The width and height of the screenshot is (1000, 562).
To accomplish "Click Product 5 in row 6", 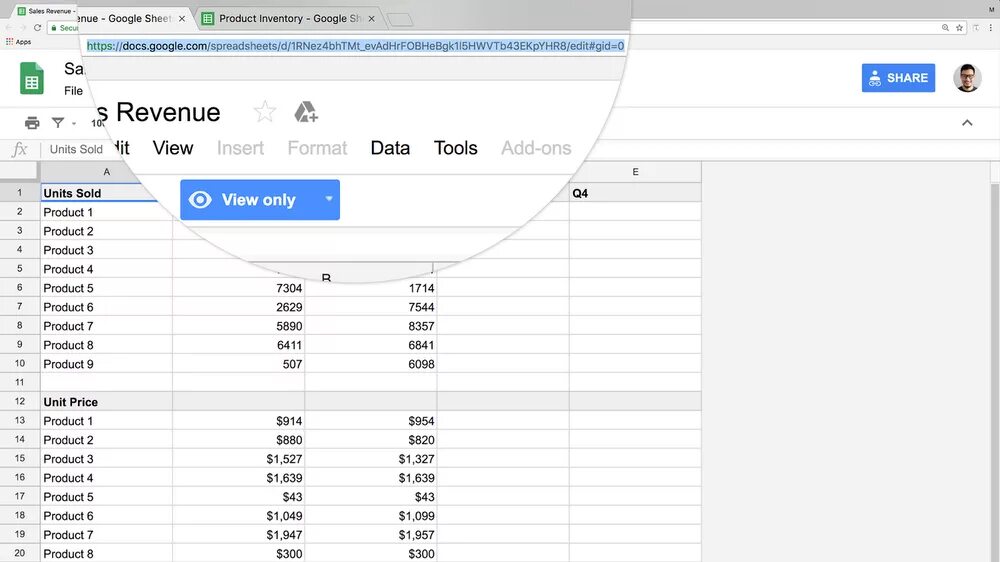I will (107, 288).
